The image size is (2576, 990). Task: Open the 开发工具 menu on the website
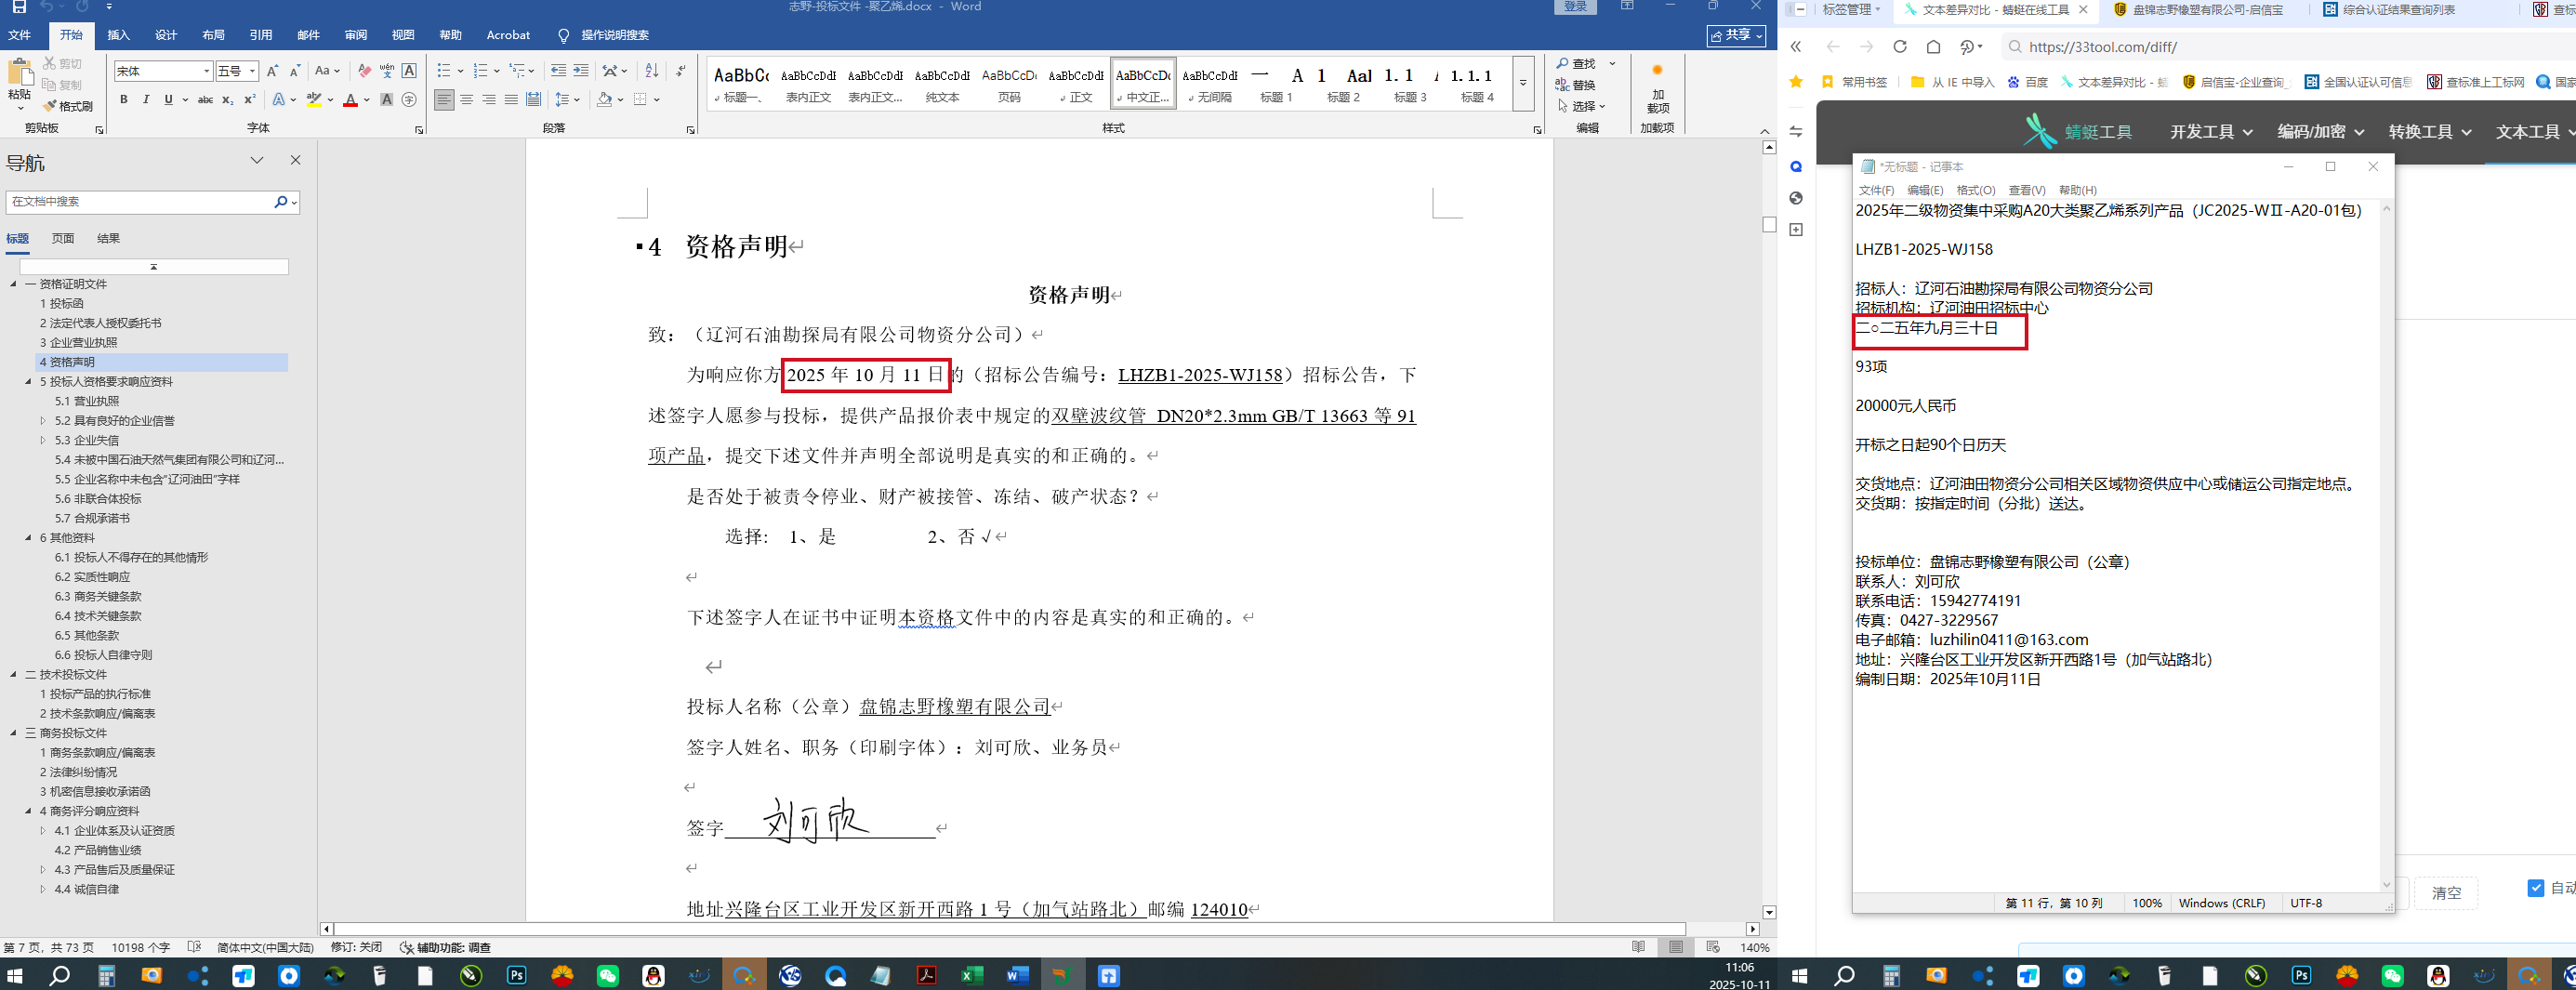click(x=2211, y=132)
